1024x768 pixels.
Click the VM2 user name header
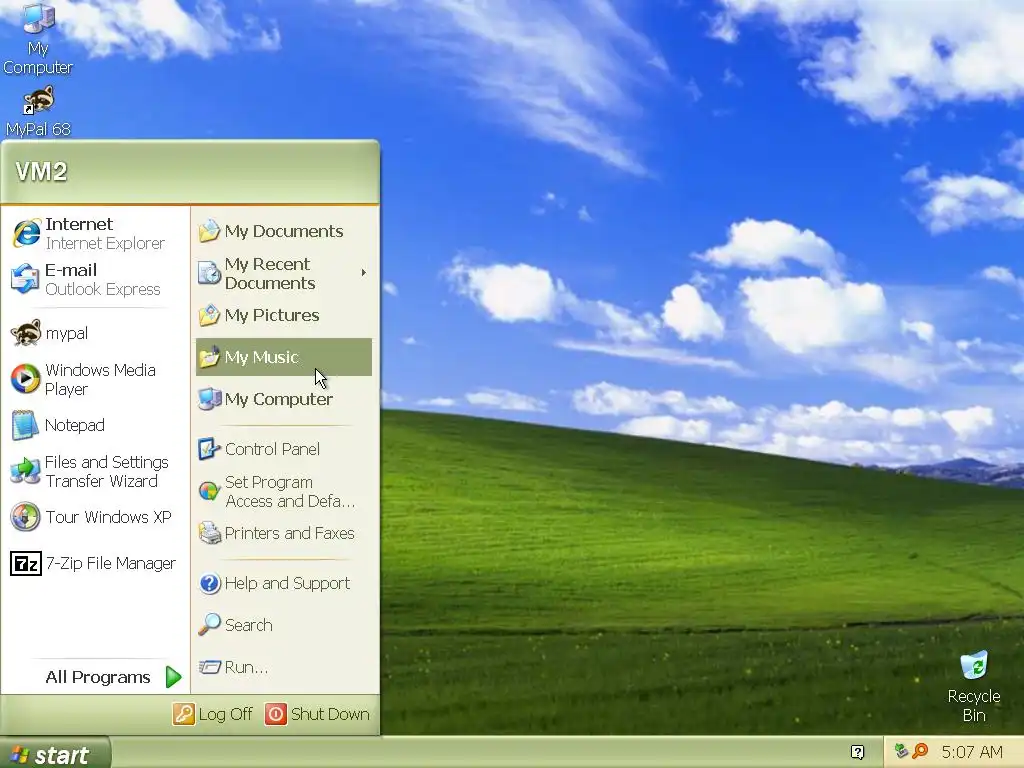tap(41, 172)
